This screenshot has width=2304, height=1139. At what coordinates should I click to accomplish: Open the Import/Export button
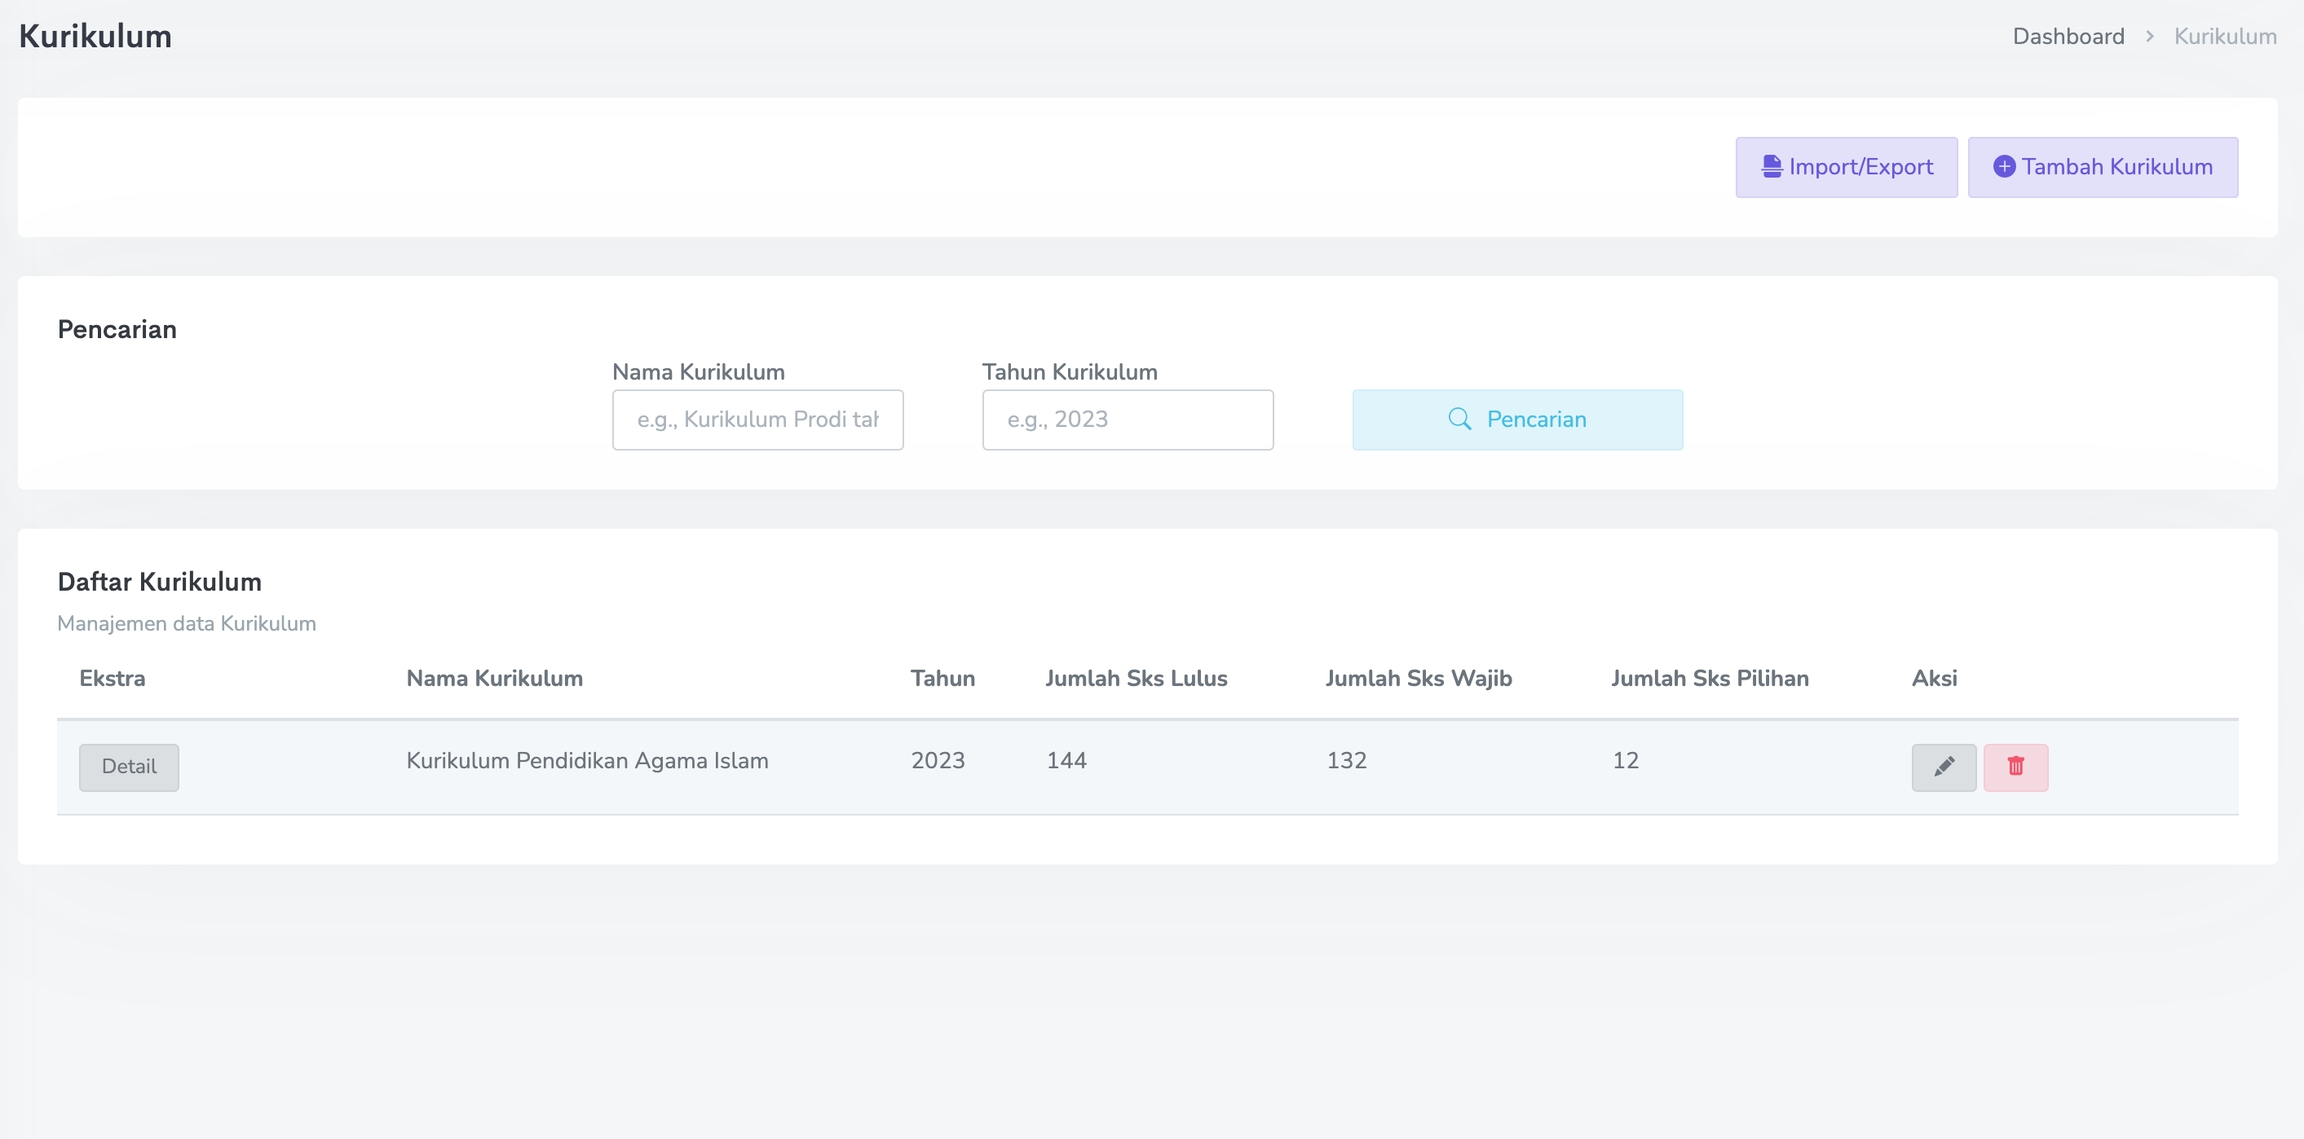pyautogui.click(x=1846, y=167)
